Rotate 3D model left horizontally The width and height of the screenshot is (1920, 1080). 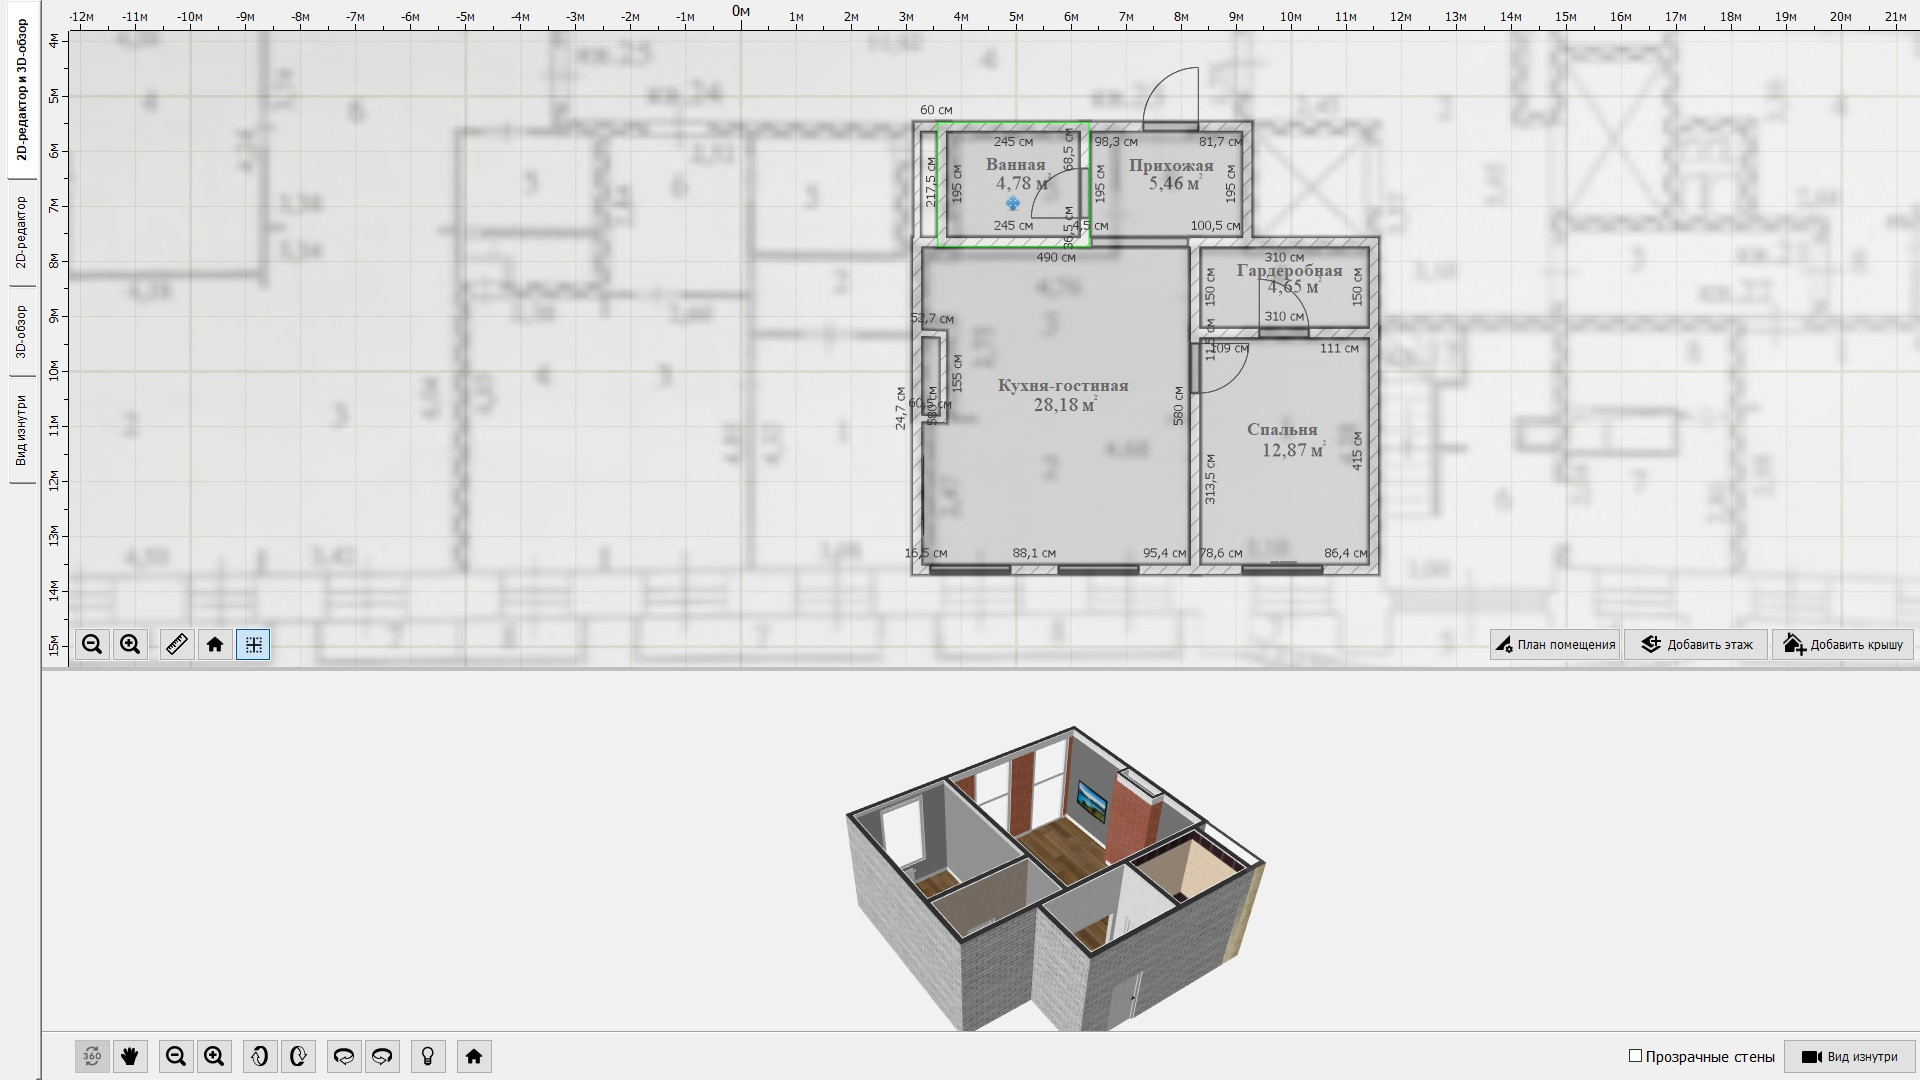pos(344,1057)
